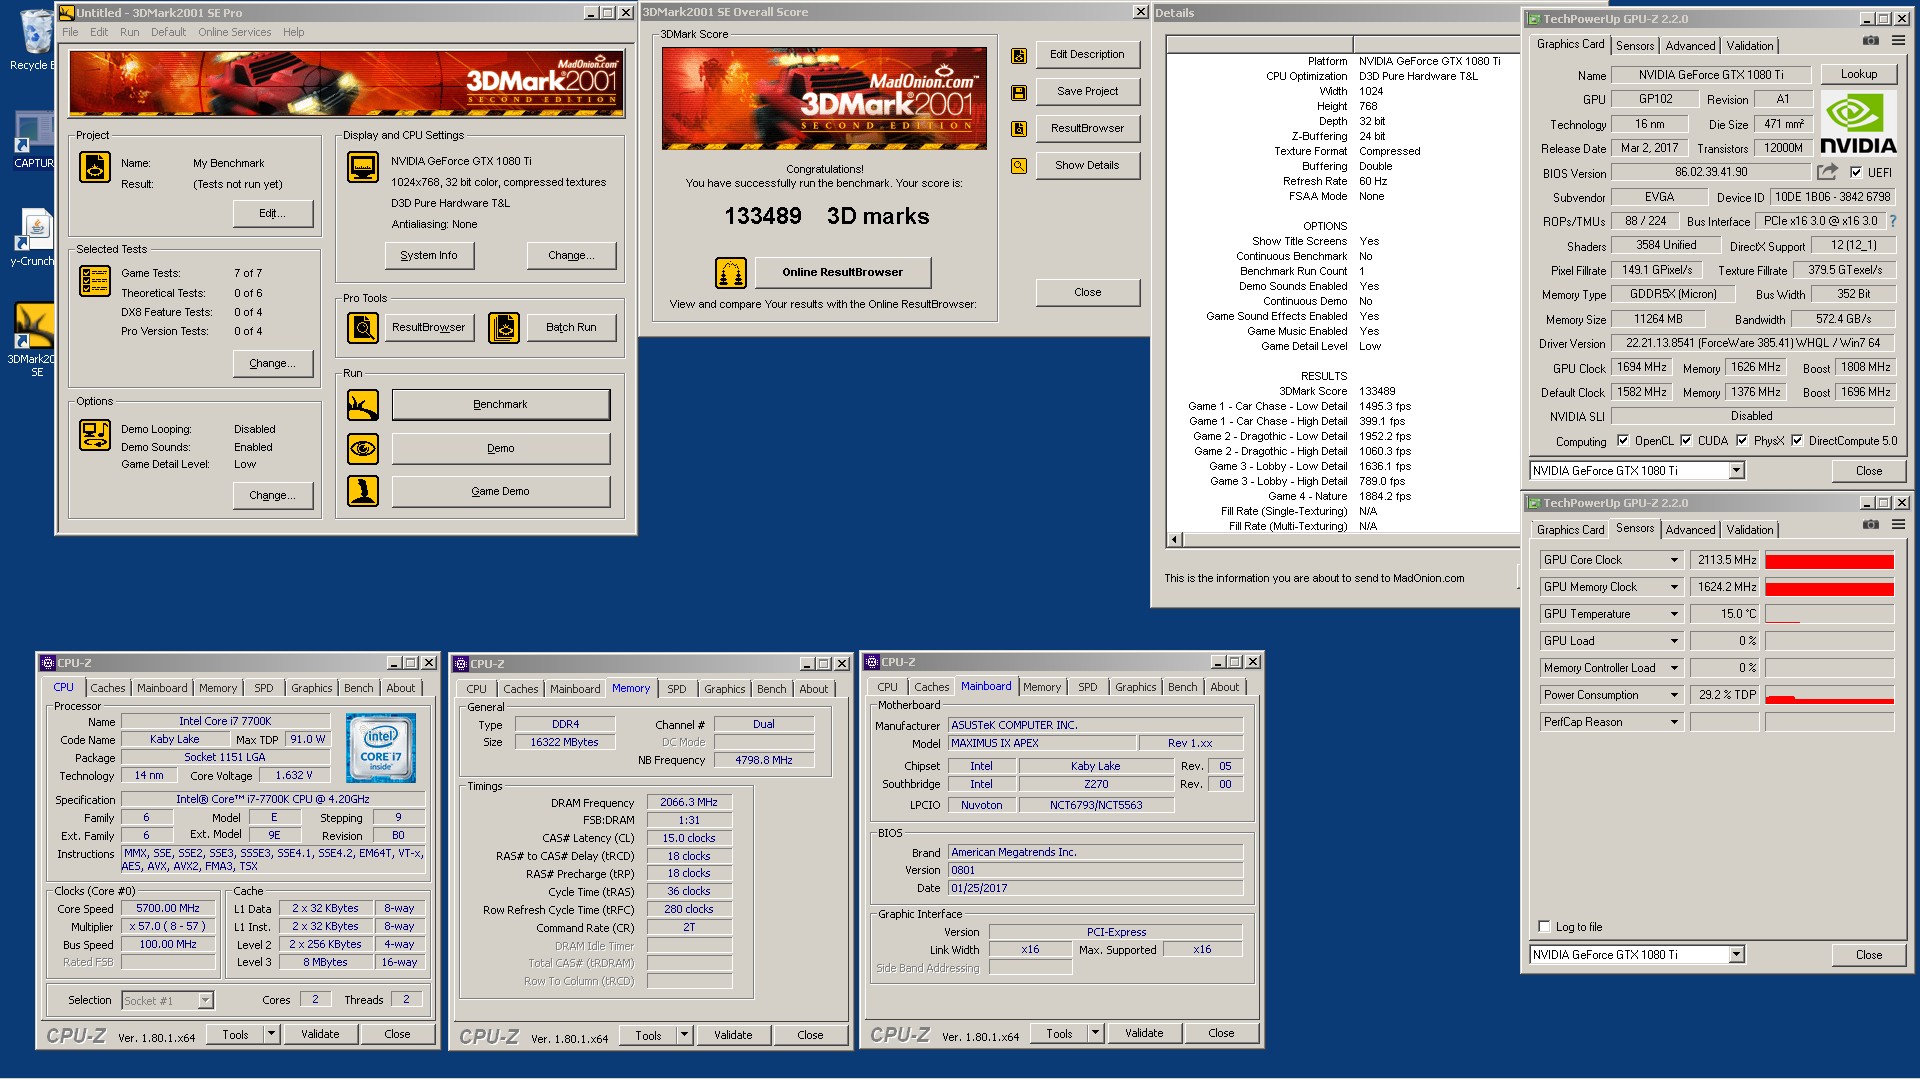
Task: Switch to Advanced tab in top GPU-Z window
Action: (x=1690, y=46)
